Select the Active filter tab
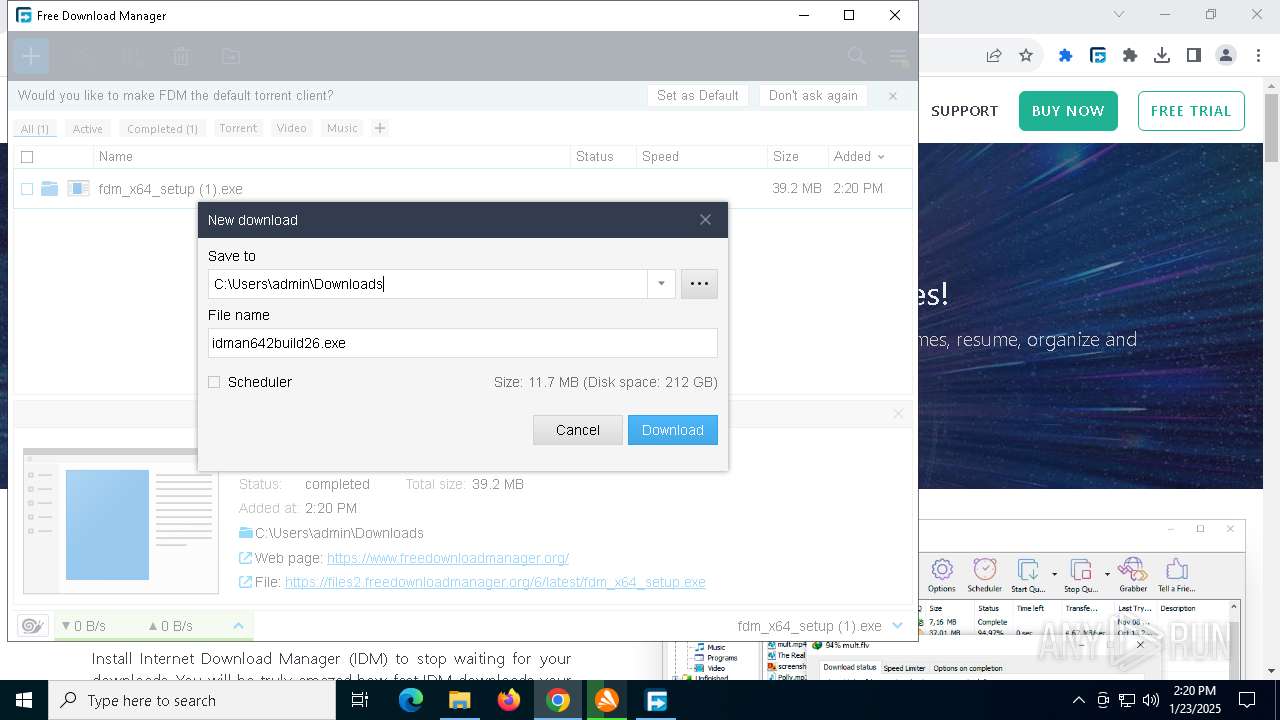 coord(87,128)
